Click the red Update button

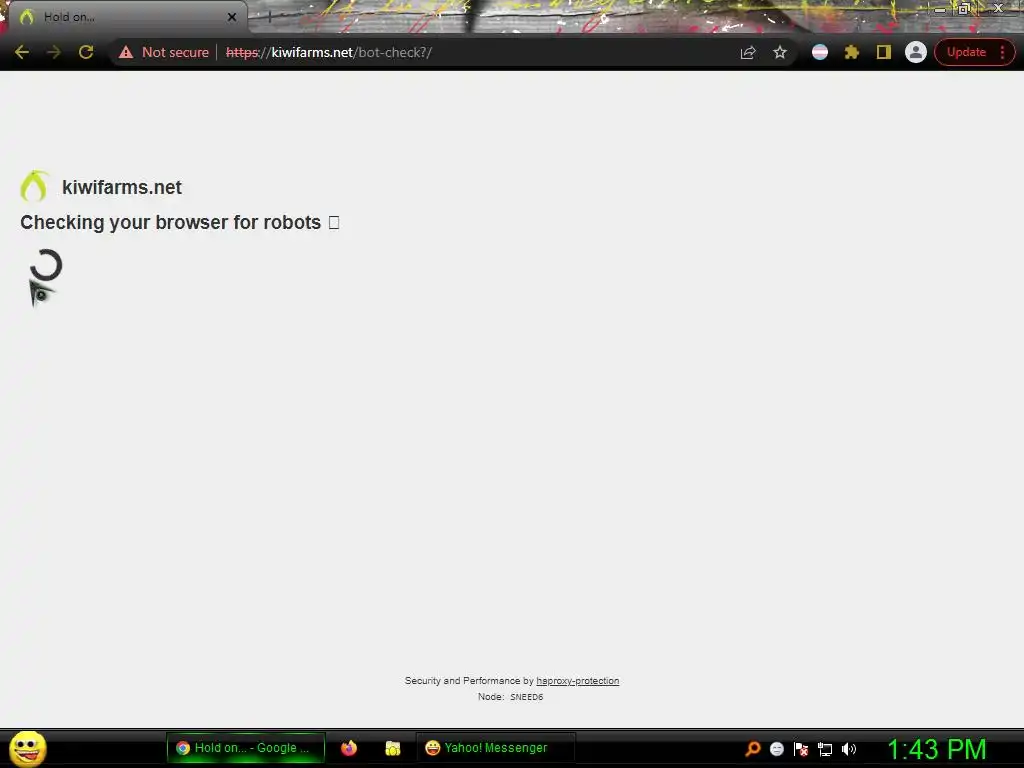coord(966,52)
